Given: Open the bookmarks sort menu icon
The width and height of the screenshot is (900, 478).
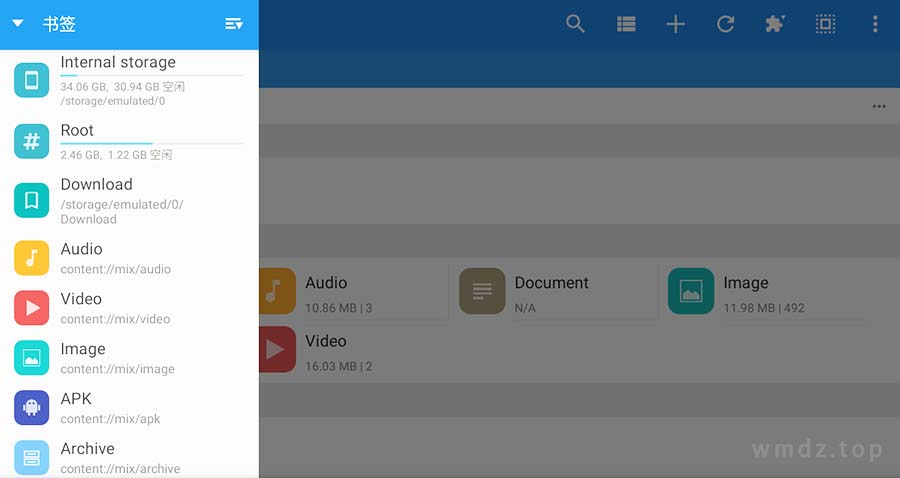Looking at the screenshot, I should [234, 24].
